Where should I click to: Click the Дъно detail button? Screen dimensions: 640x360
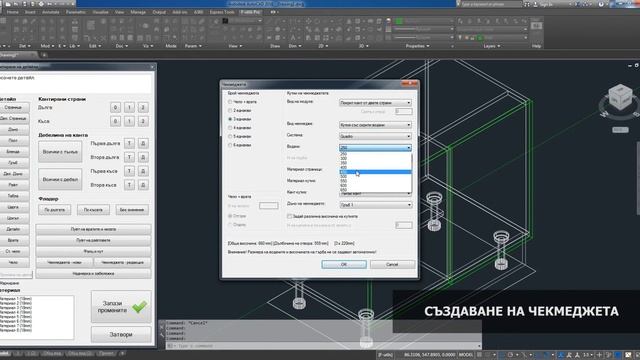point(13,129)
